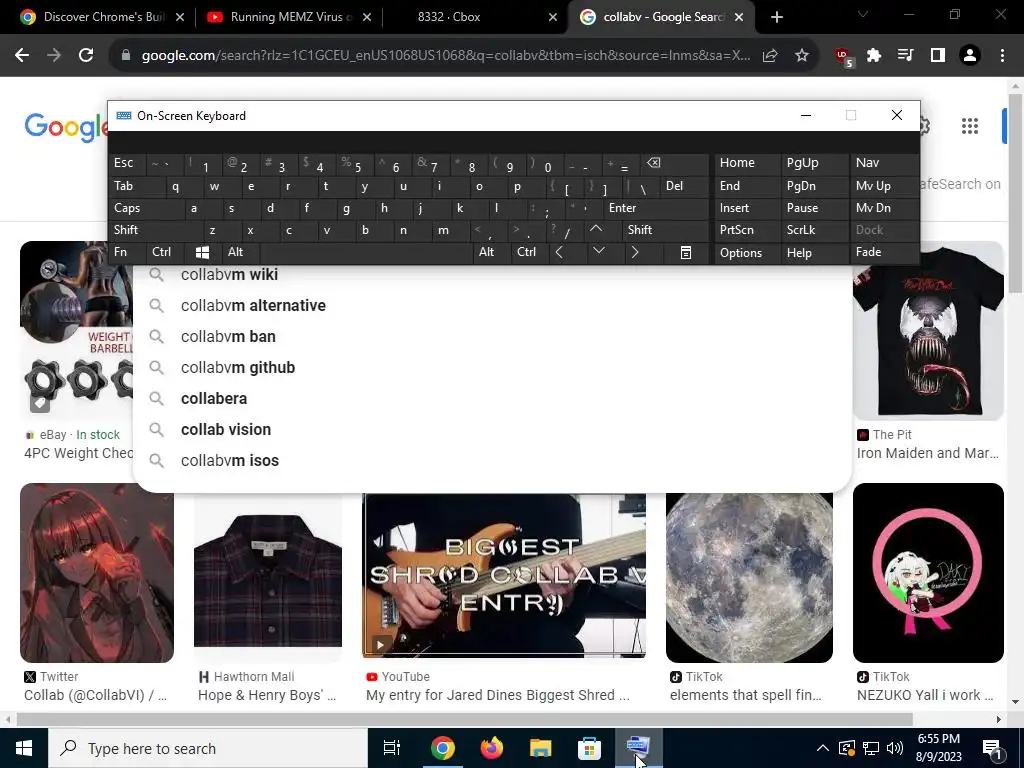Open Task View on the taskbar
Image resolution: width=1024 pixels, height=768 pixels.
(x=392, y=748)
